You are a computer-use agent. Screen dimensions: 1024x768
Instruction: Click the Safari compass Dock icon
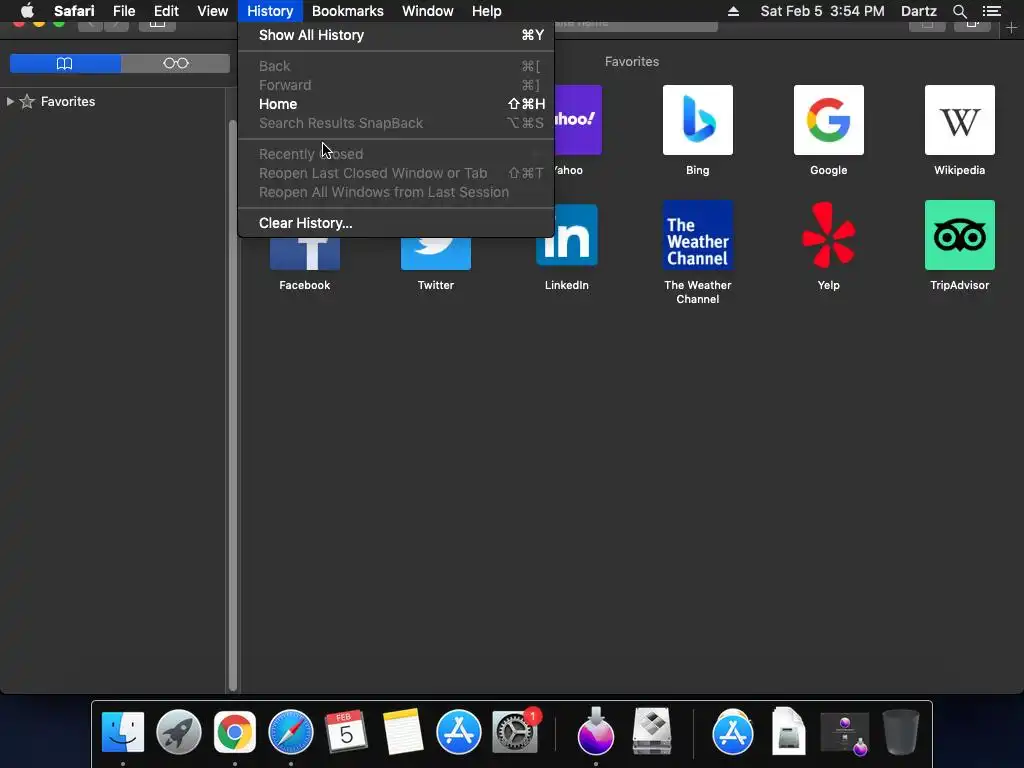(291, 731)
